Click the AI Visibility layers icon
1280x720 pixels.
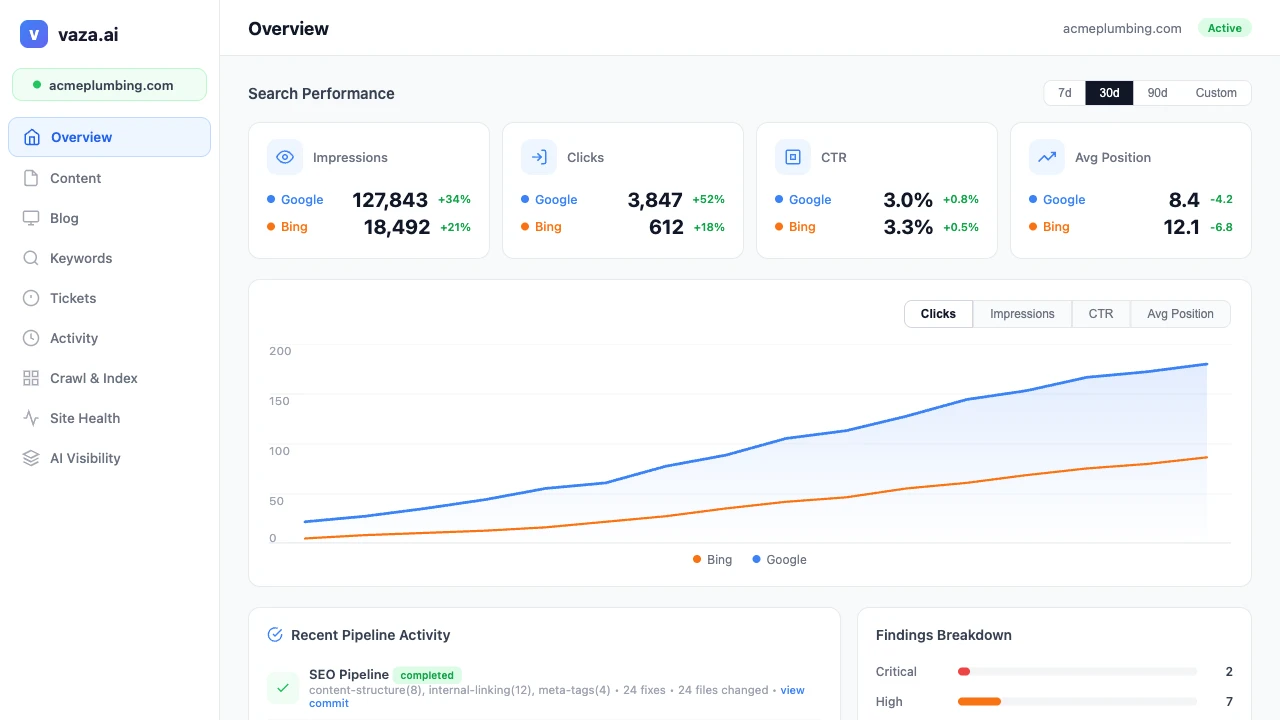coord(31,458)
